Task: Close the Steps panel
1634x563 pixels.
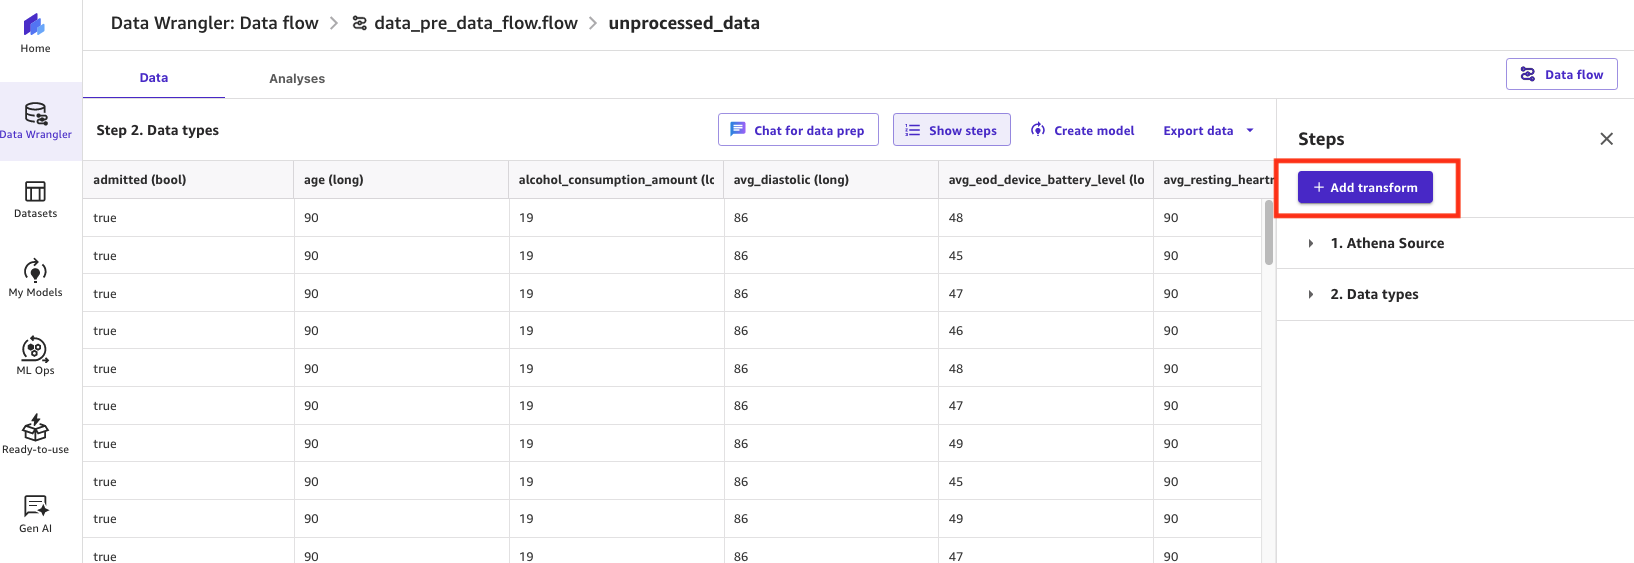Action: click(x=1606, y=139)
